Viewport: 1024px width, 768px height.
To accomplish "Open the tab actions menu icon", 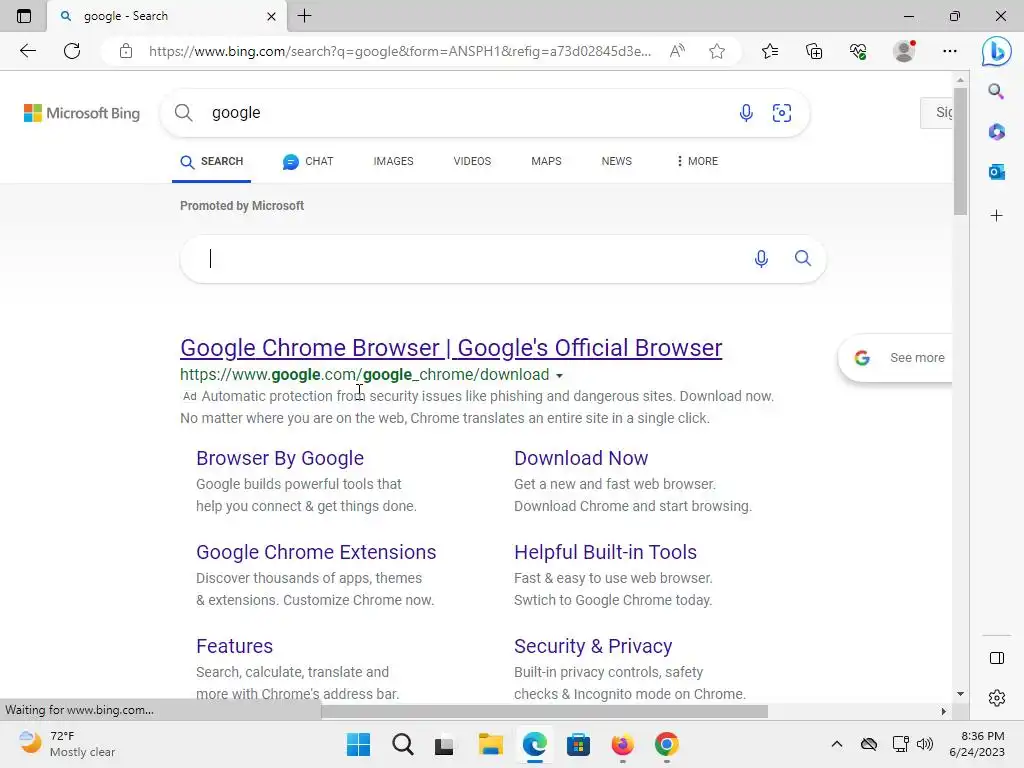I will click(24, 16).
